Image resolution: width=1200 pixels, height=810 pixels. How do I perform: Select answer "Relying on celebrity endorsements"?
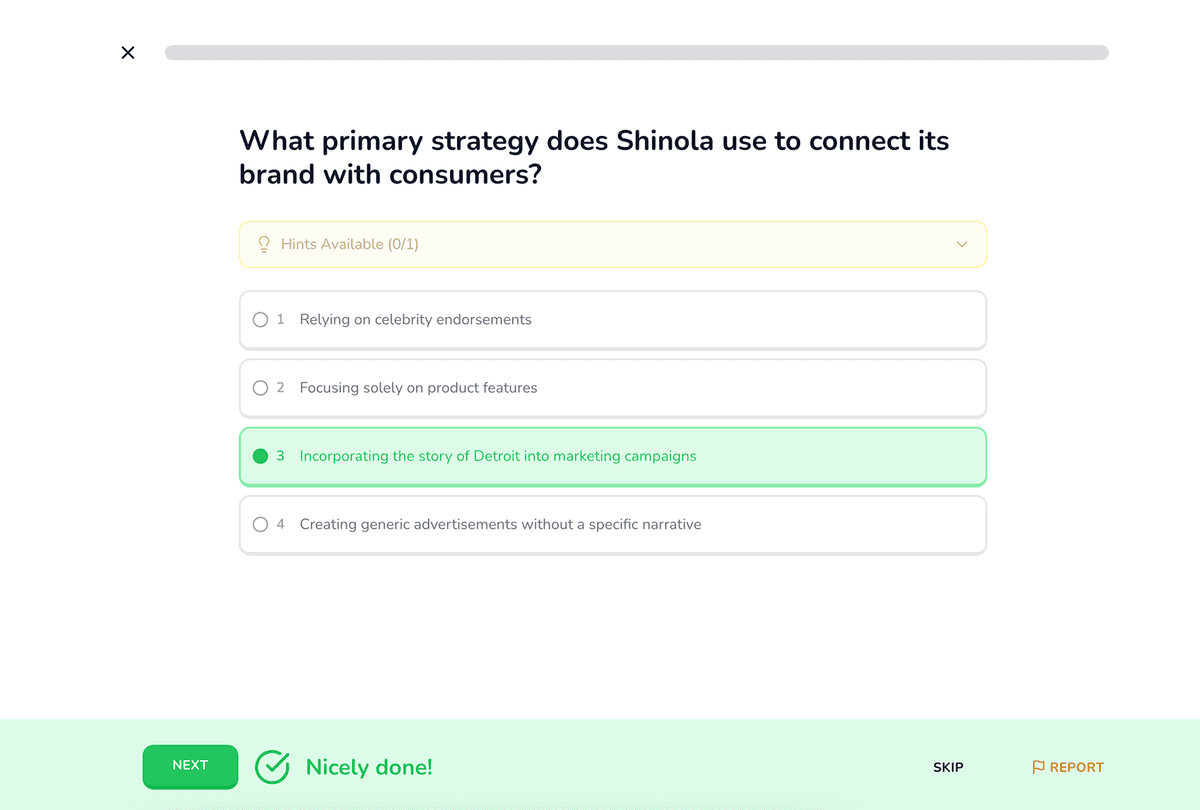(x=415, y=320)
